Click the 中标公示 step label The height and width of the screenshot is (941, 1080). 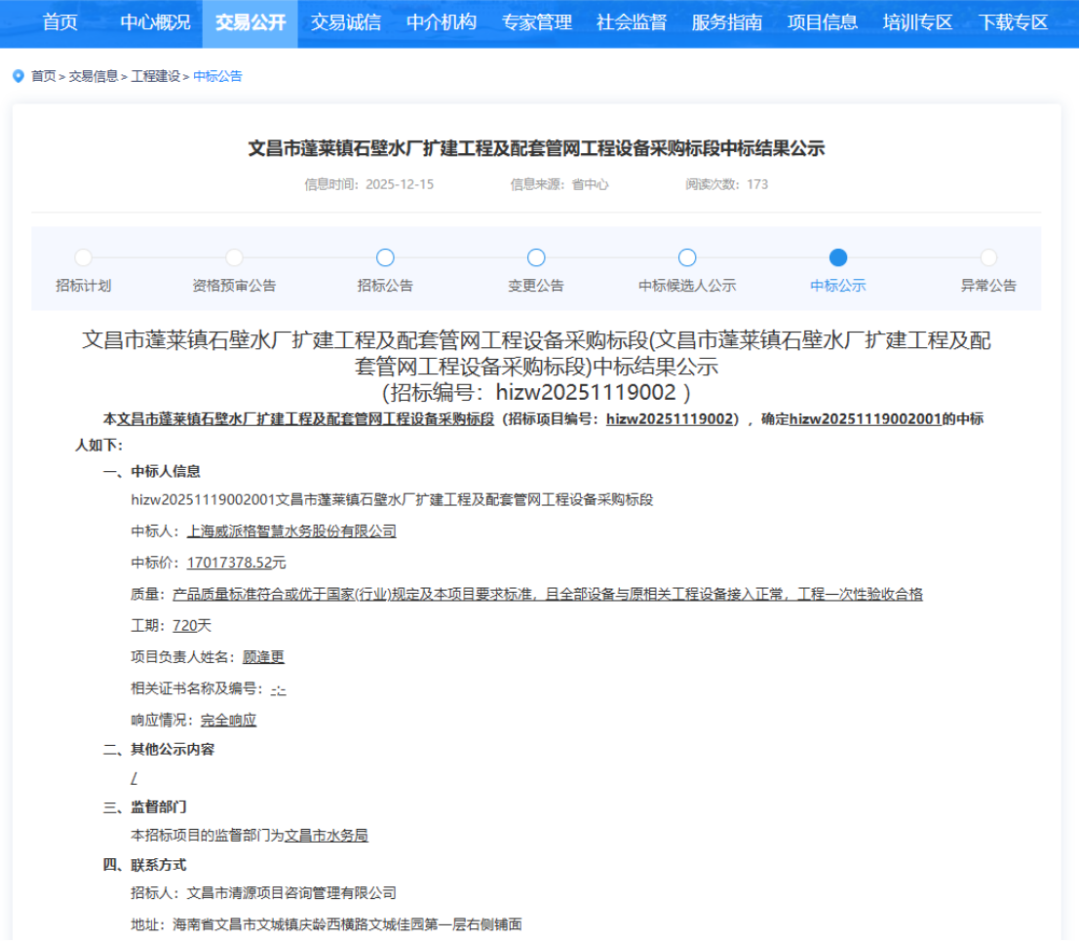838,286
